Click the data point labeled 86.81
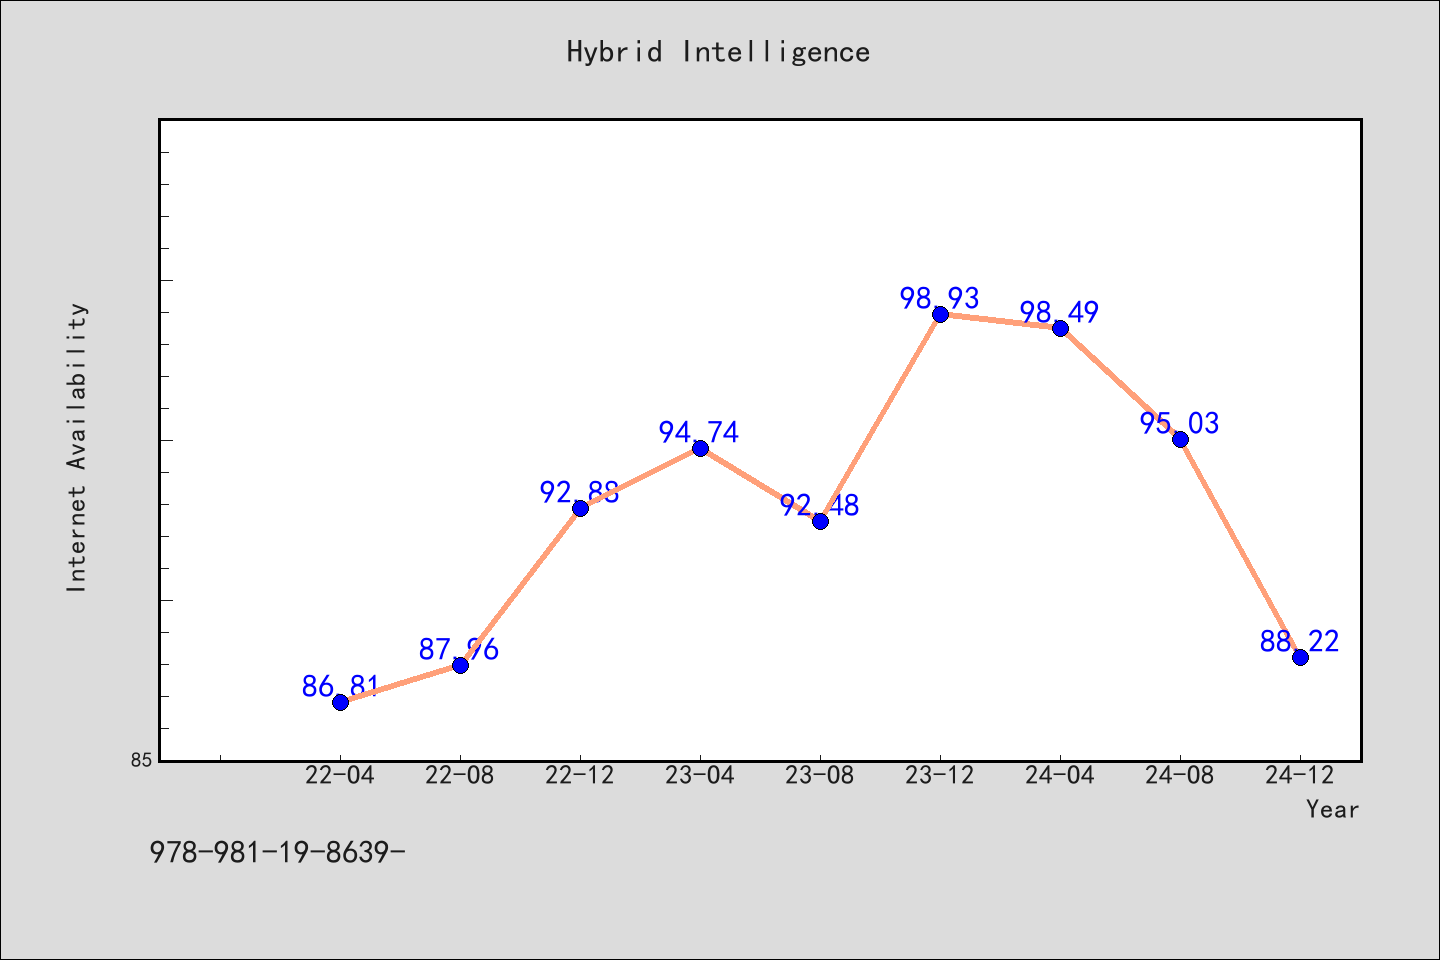This screenshot has width=1440, height=960. 340,702
